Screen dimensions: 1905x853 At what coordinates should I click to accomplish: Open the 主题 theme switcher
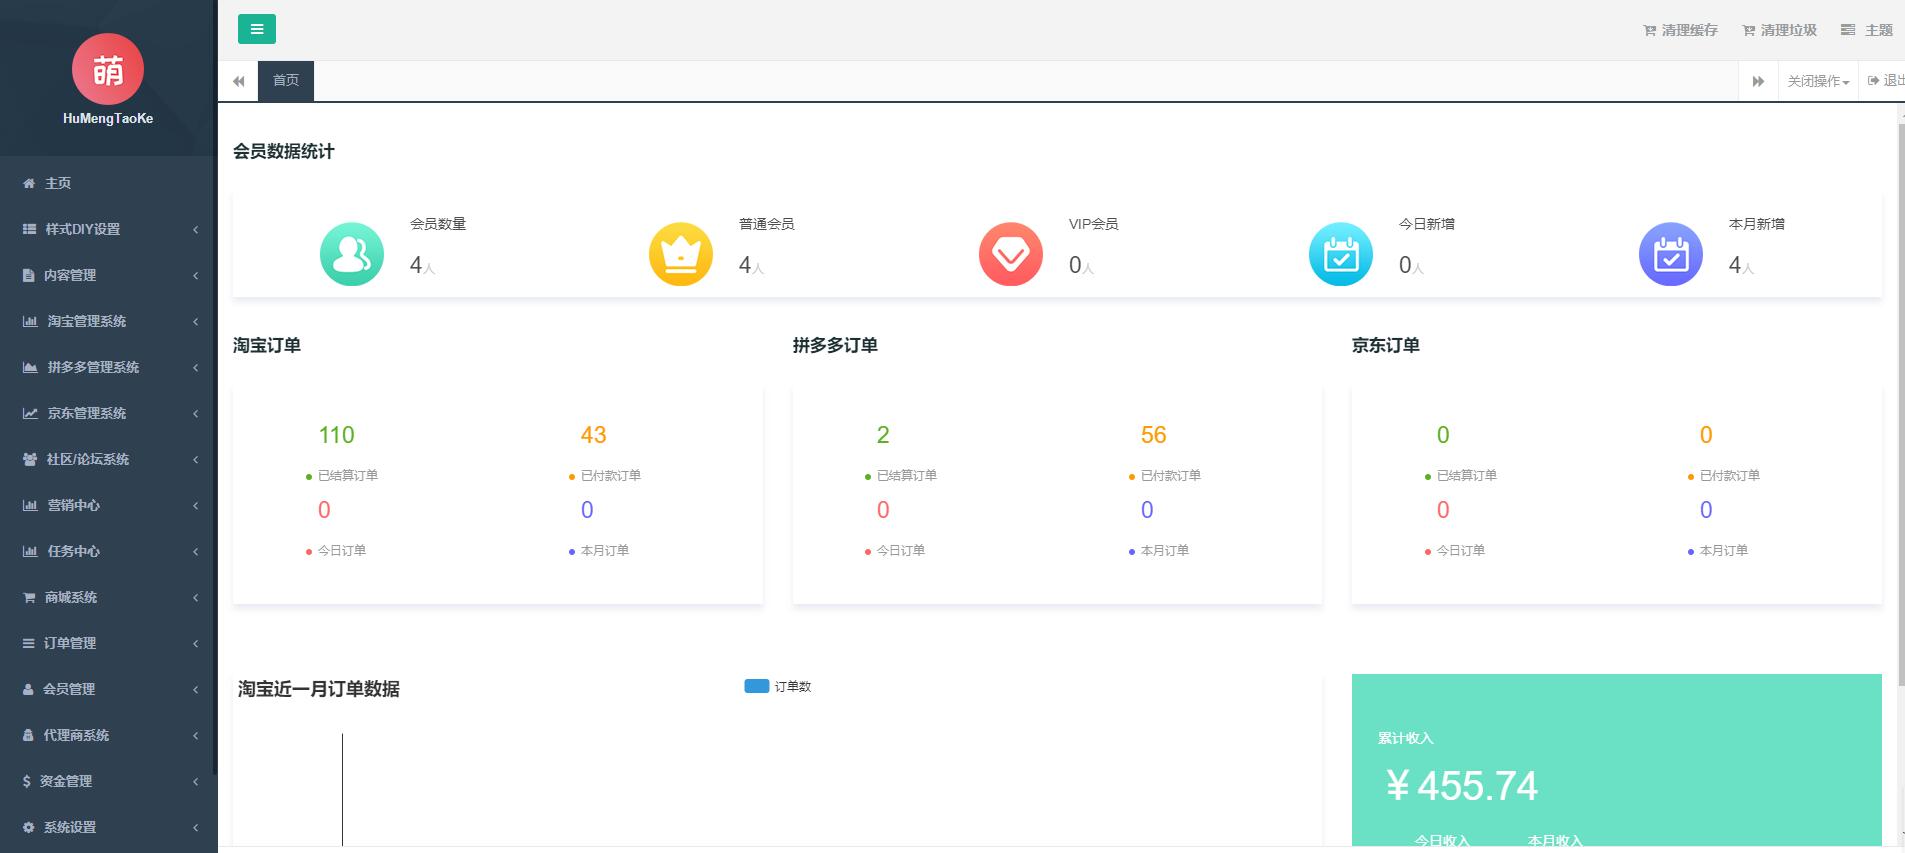coord(1867,30)
